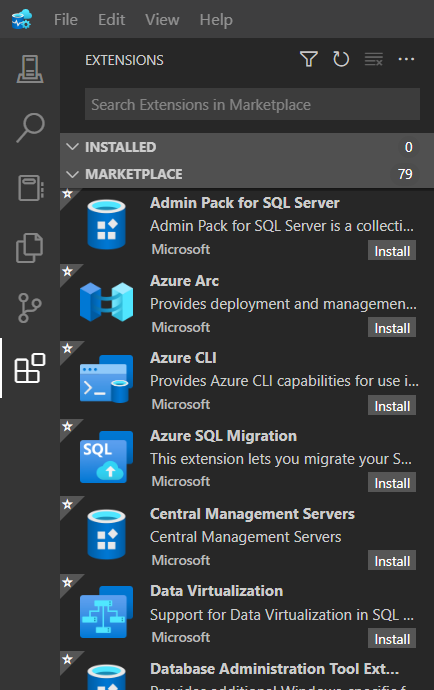Open the View menu
Image resolution: width=434 pixels, height=690 pixels.
[162, 19]
